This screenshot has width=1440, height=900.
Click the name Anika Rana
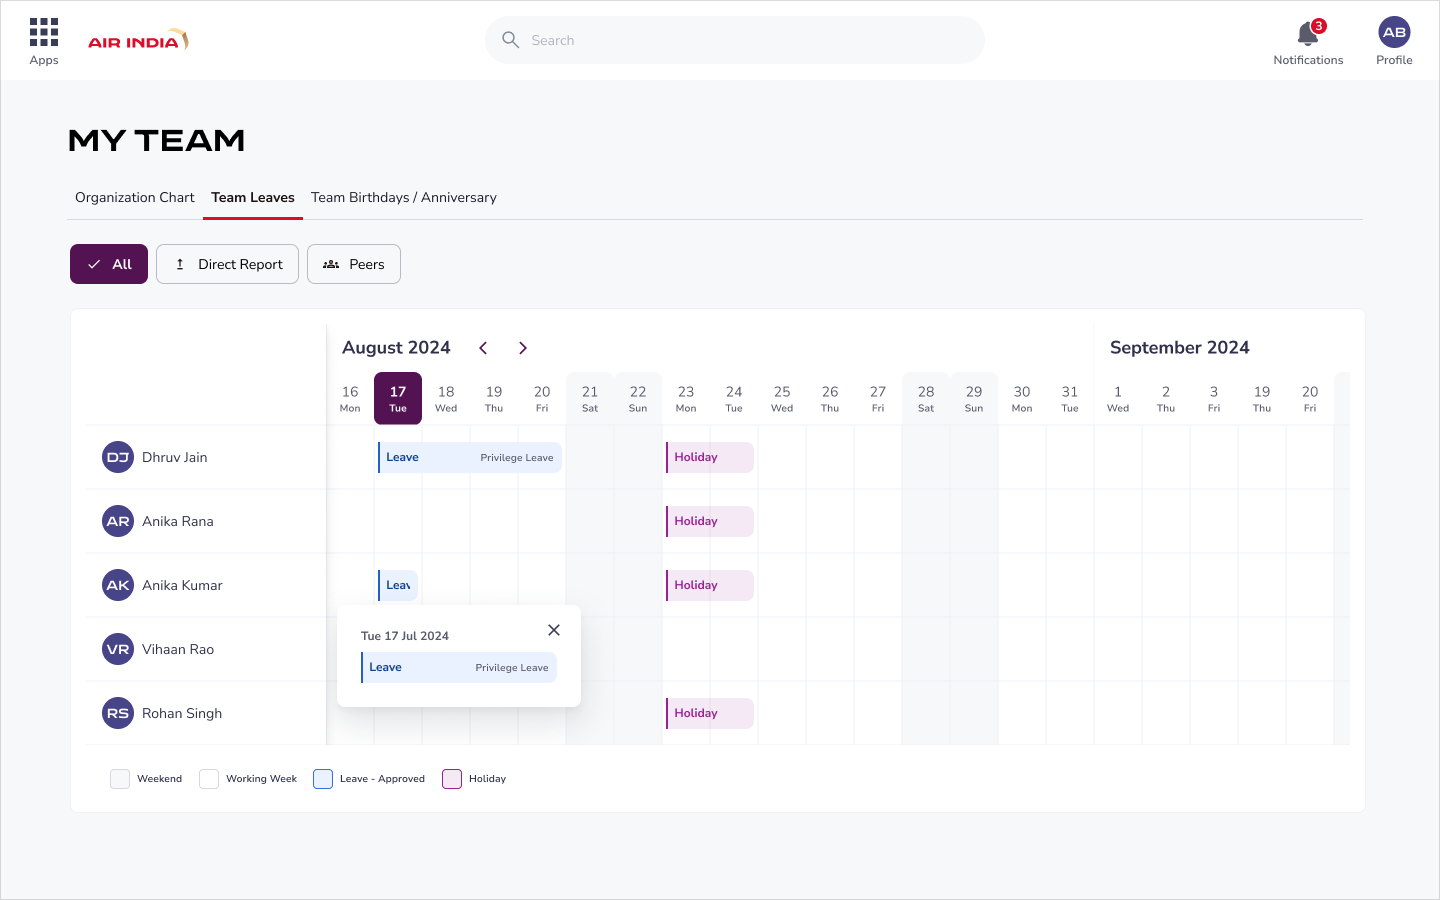(x=178, y=521)
